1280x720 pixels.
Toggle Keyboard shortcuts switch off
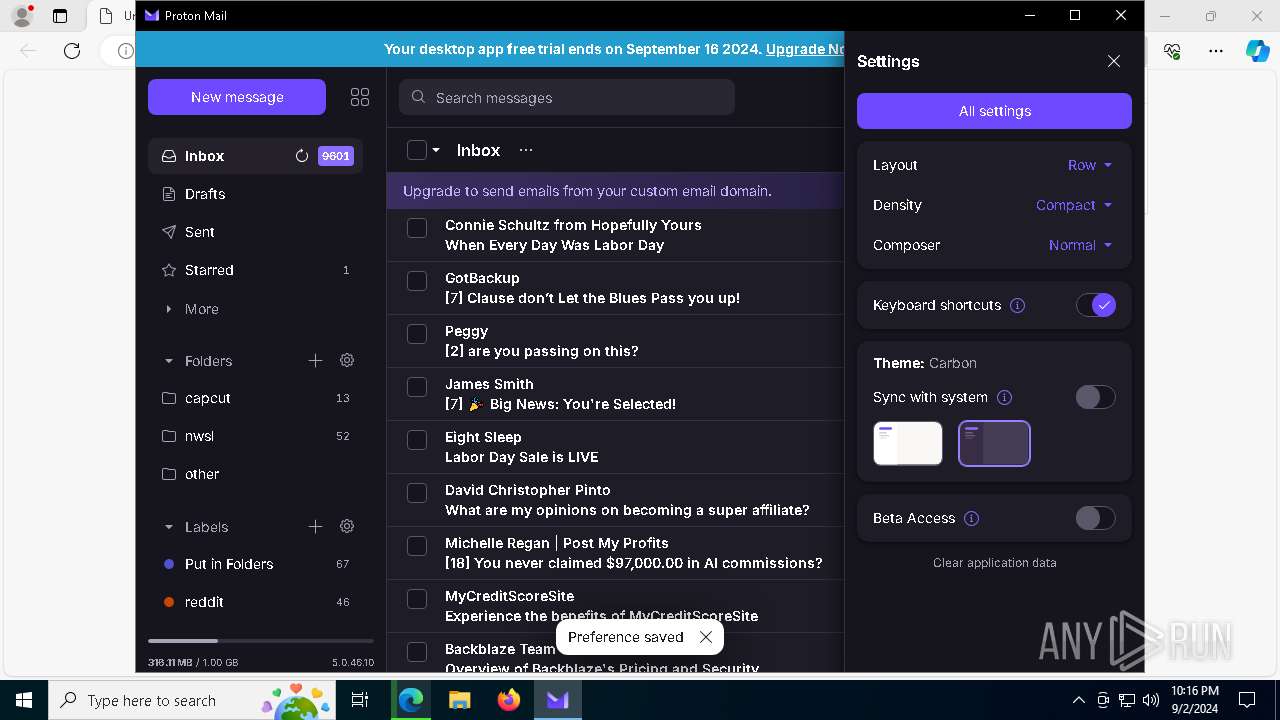point(1096,305)
